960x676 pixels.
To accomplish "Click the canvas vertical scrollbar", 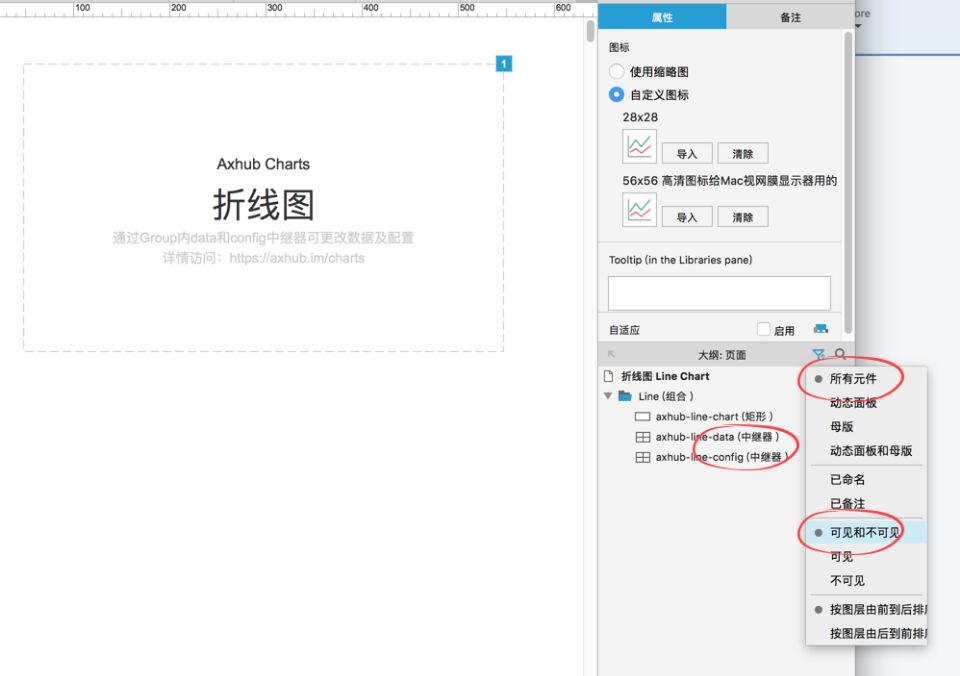I will [x=590, y=31].
